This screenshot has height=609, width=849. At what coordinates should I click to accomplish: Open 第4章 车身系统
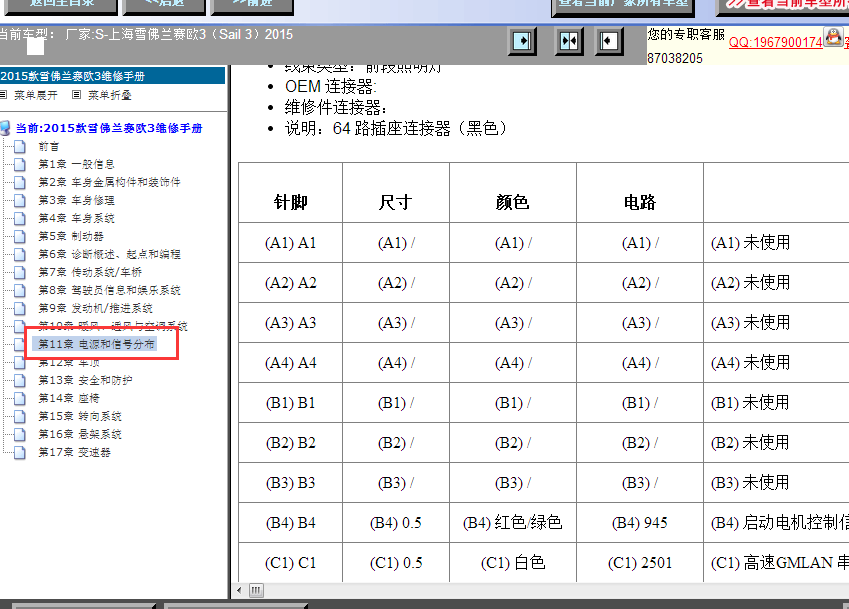coord(76,218)
